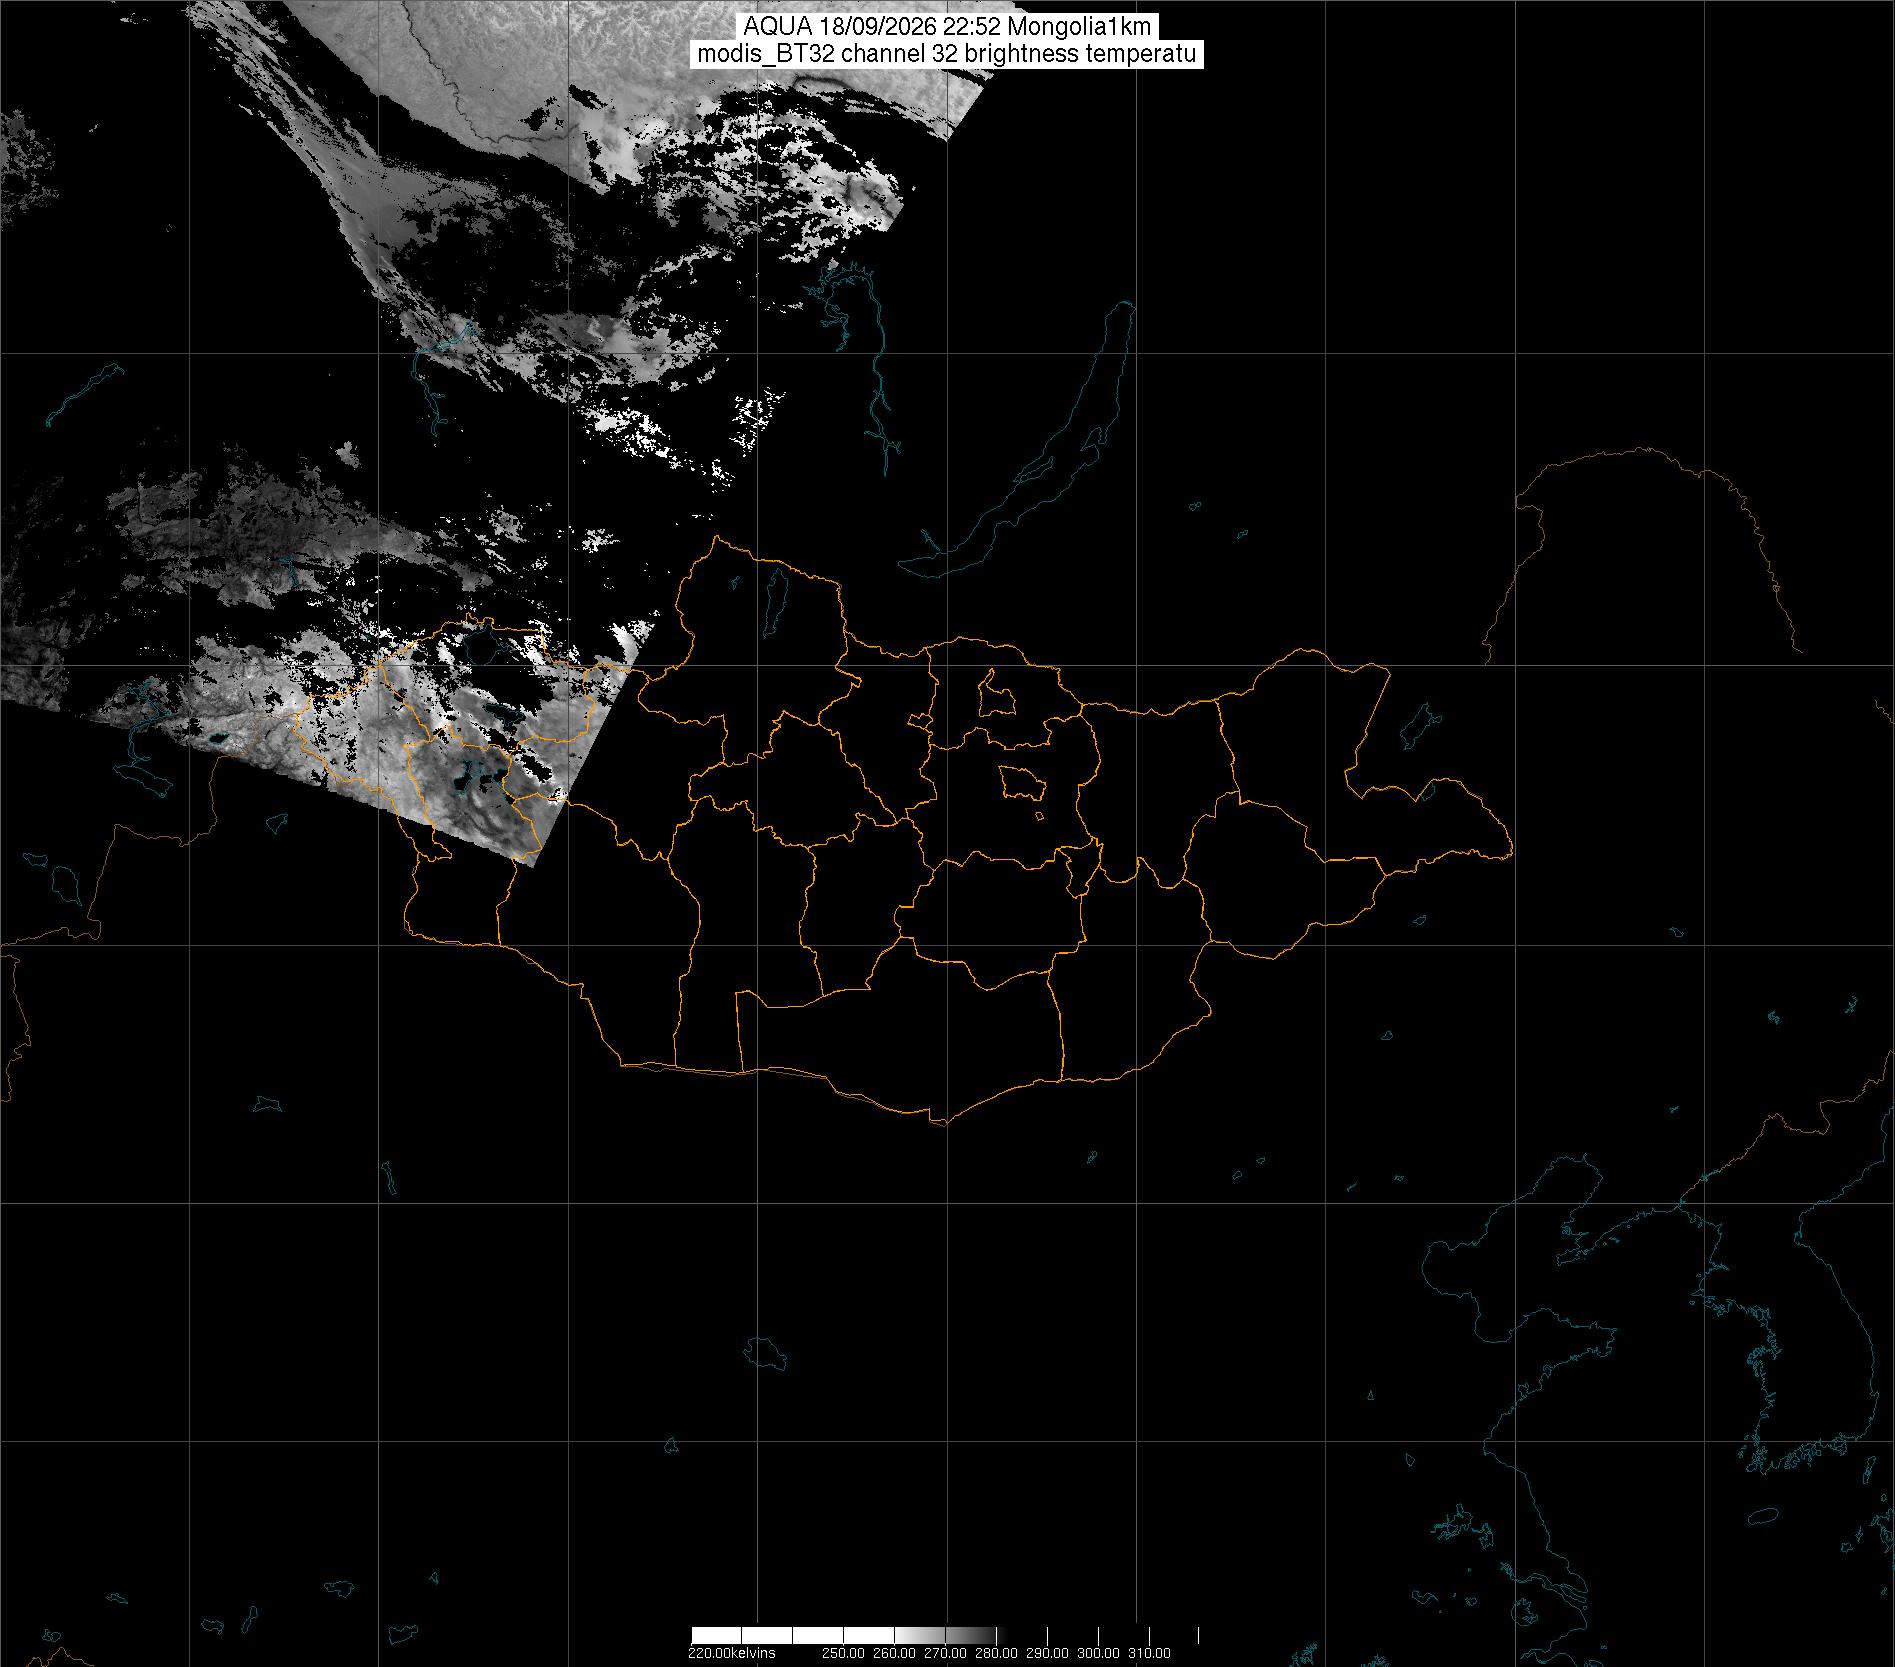This screenshot has height=1667, width=1895.
Task: Select the 310.00 colorbar label
Action: point(1150,1652)
